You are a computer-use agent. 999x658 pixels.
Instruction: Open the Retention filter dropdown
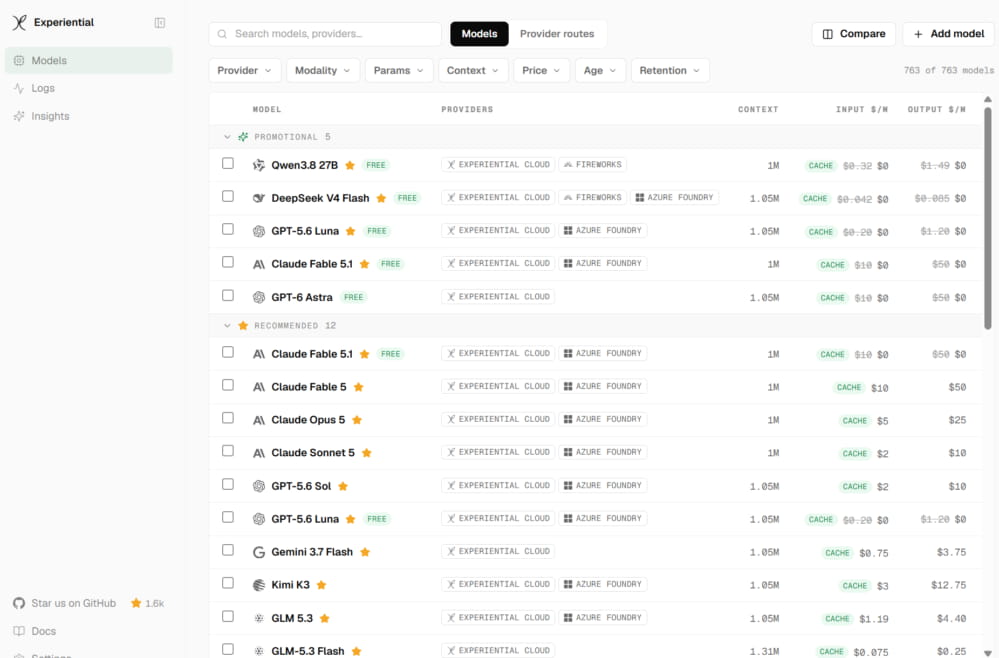coord(670,71)
